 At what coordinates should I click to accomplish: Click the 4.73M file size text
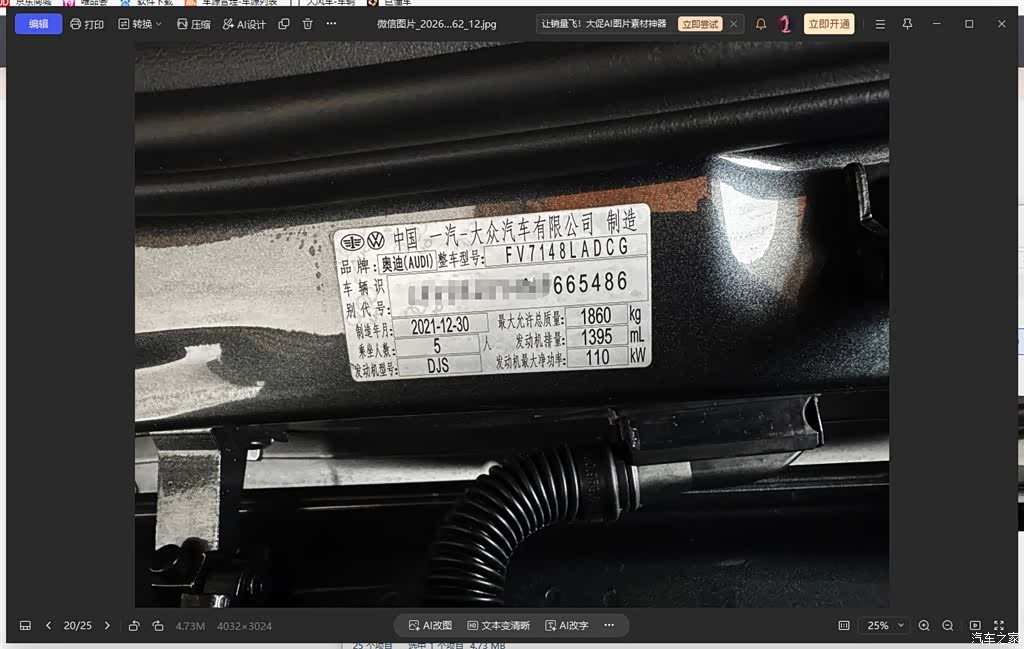[190, 626]
